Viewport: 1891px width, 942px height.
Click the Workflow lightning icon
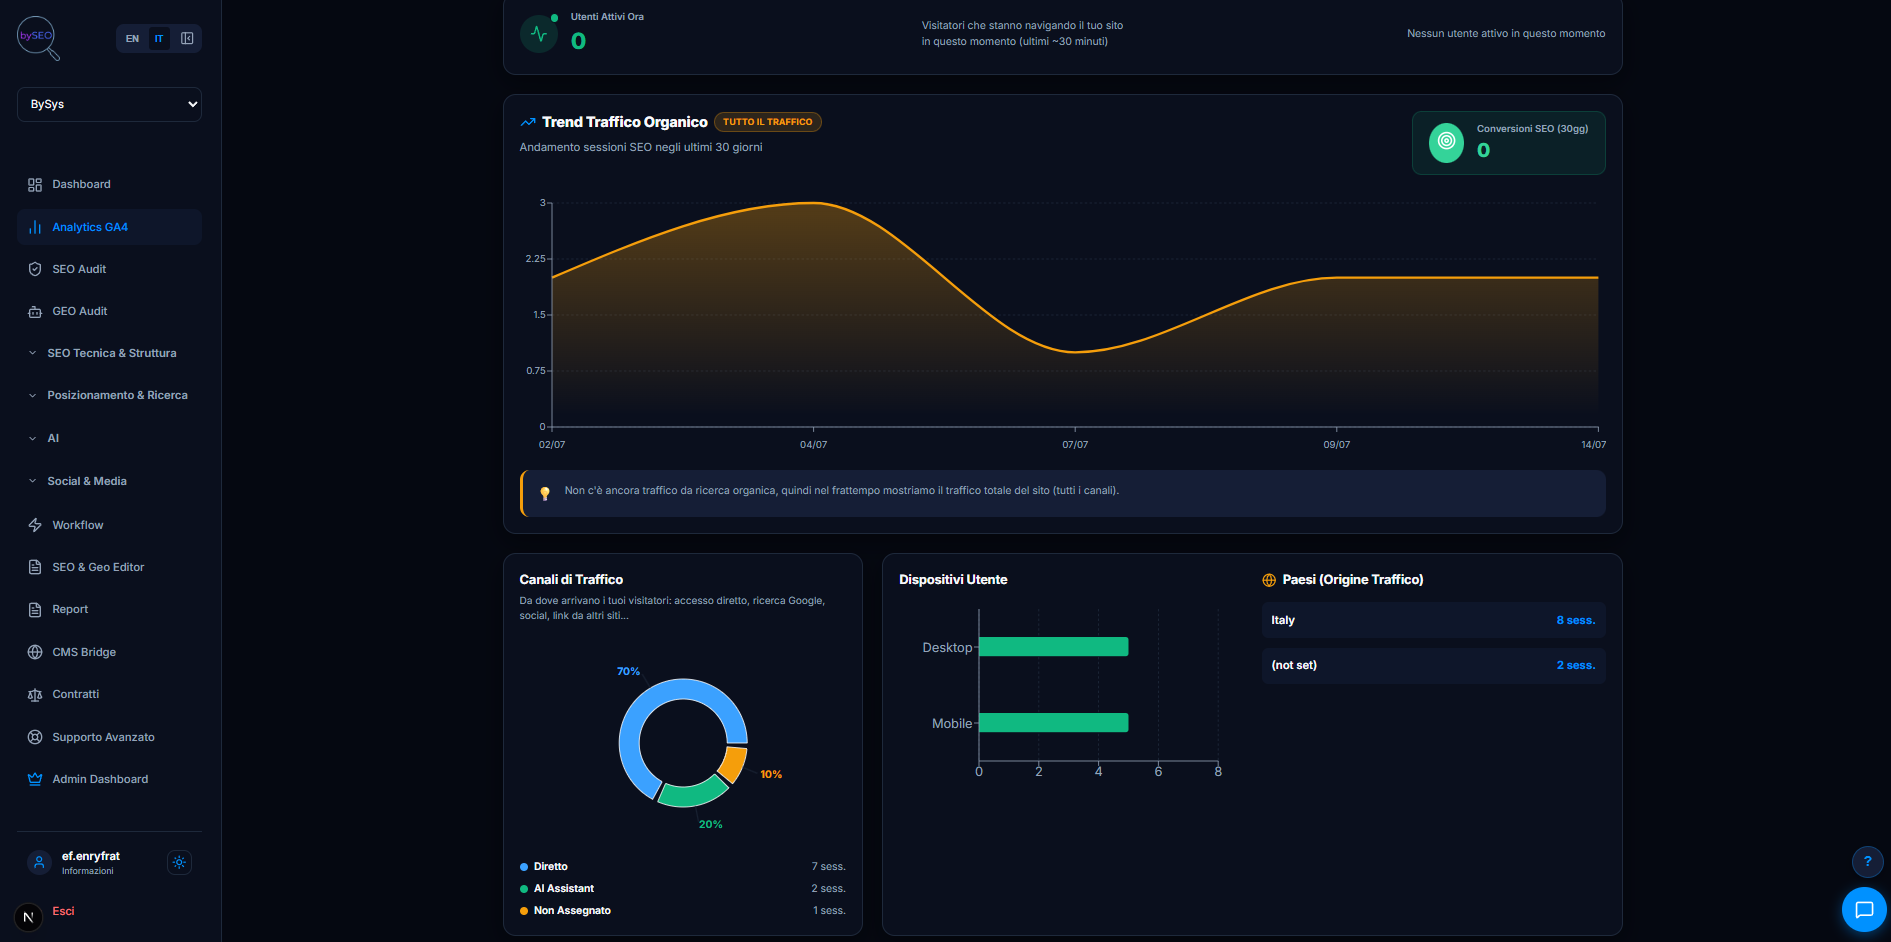tap(35, 525)
